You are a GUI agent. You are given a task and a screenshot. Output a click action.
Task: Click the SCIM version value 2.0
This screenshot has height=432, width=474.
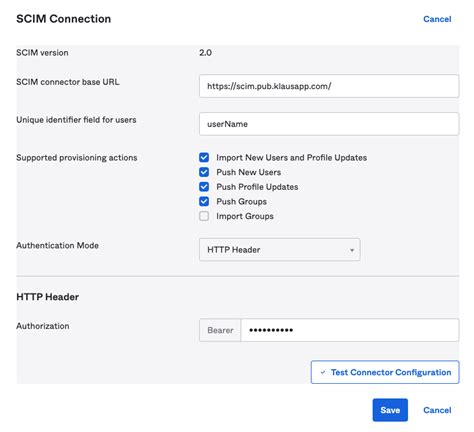tap(205, 53)
